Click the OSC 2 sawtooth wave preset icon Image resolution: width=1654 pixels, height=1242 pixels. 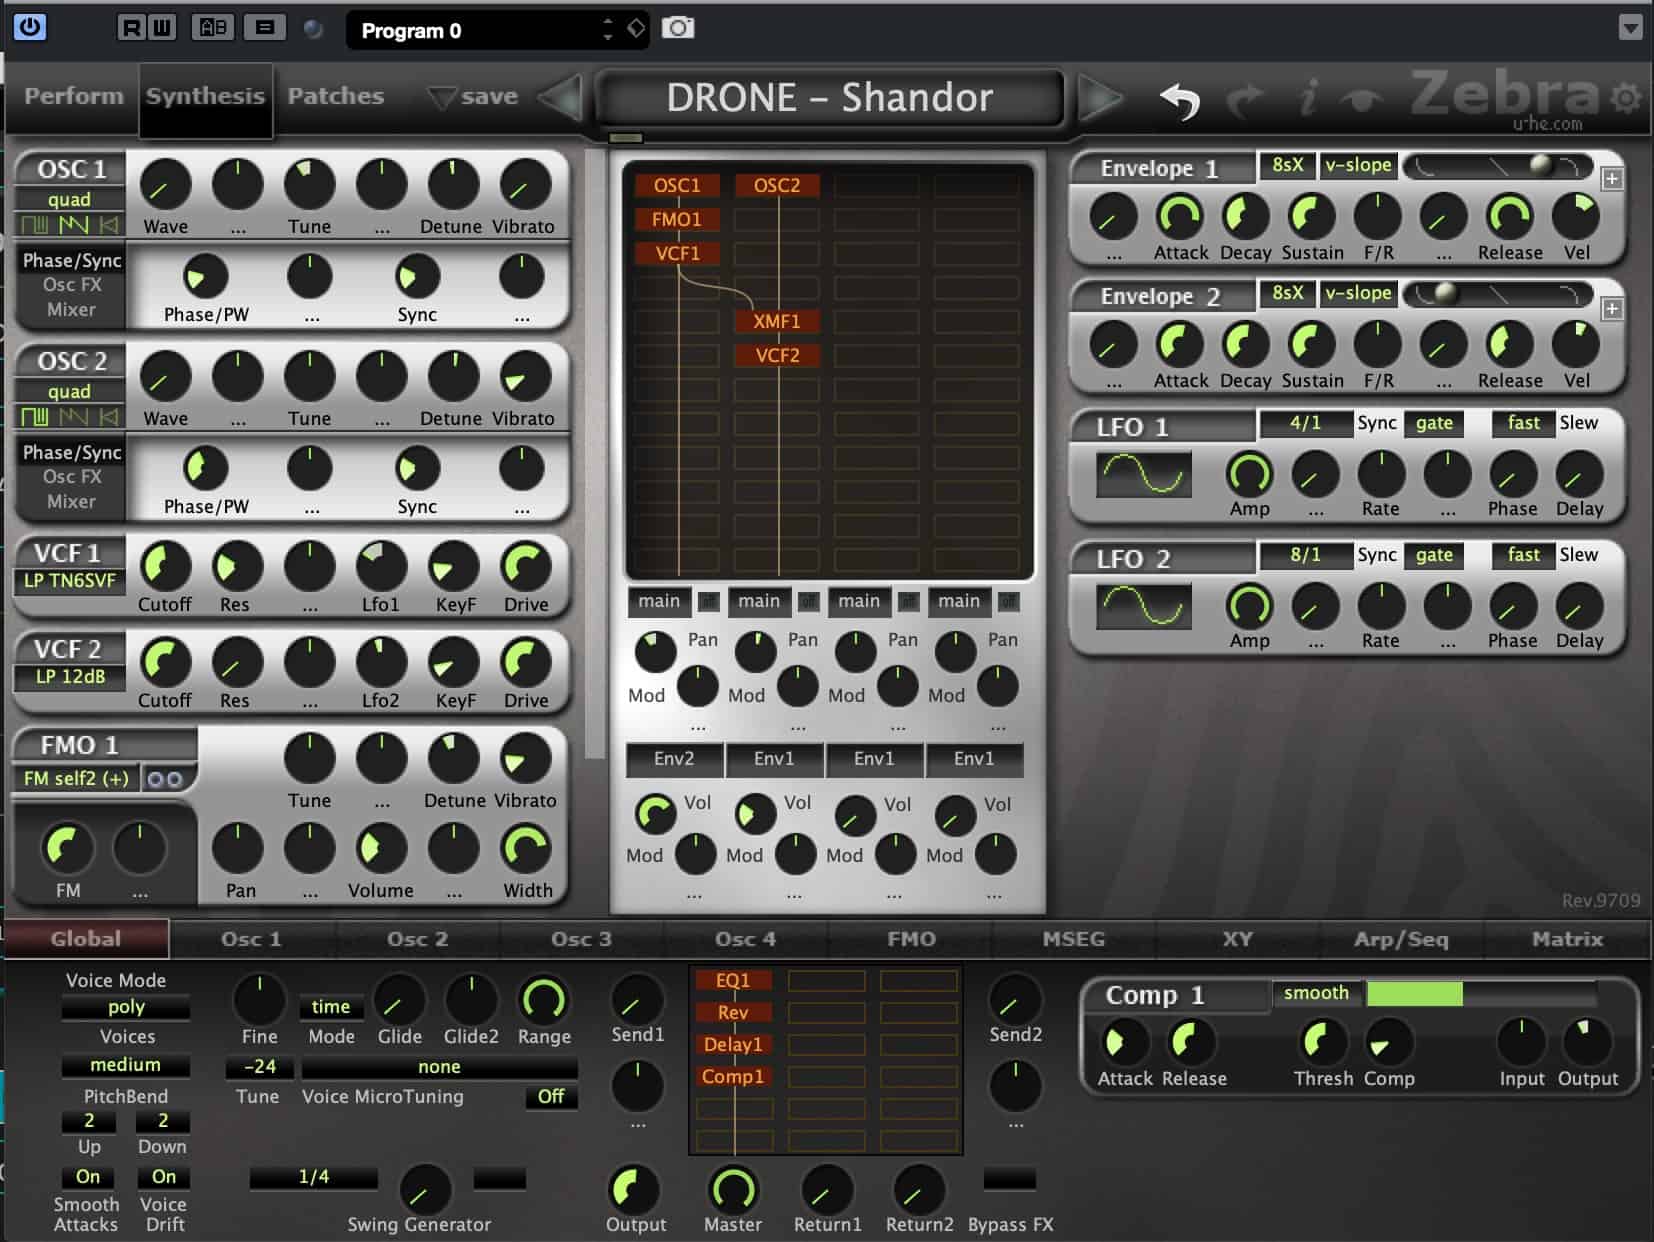click(x=73, y=416)
